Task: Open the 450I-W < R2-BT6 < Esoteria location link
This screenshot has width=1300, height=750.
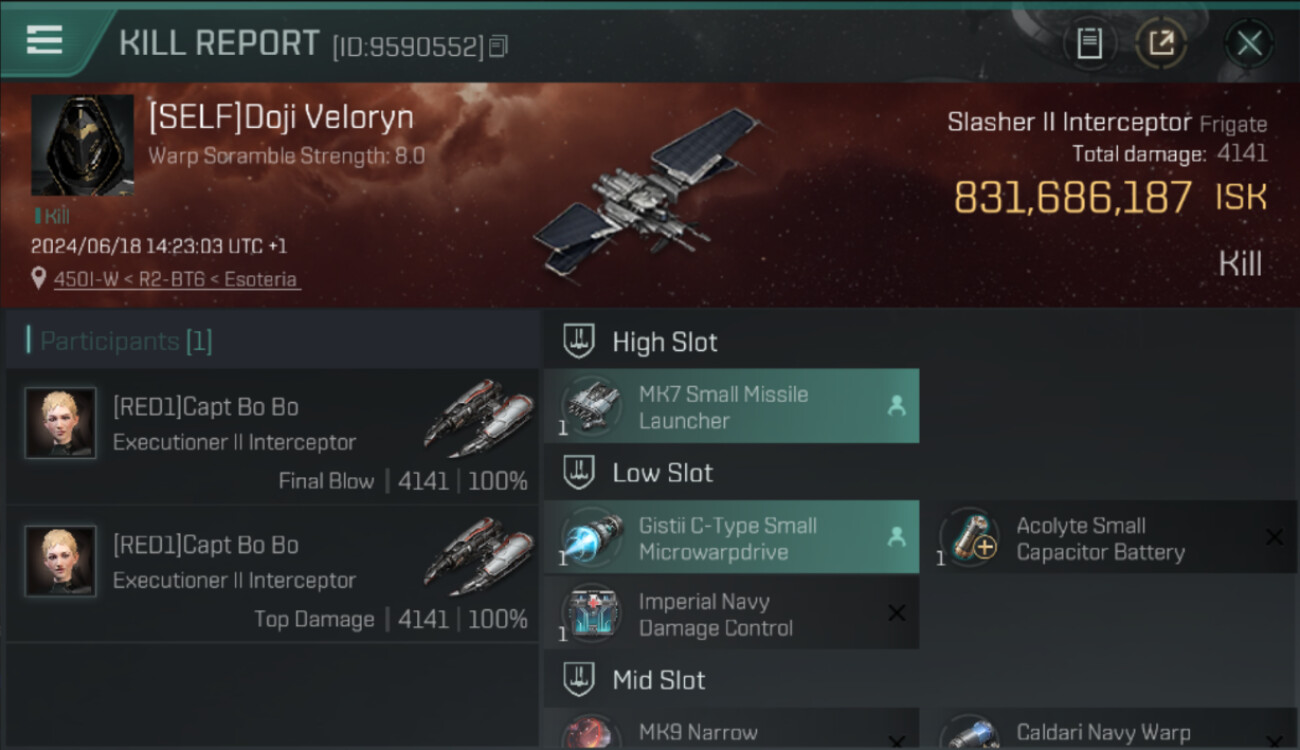Action: coord(175,279)
